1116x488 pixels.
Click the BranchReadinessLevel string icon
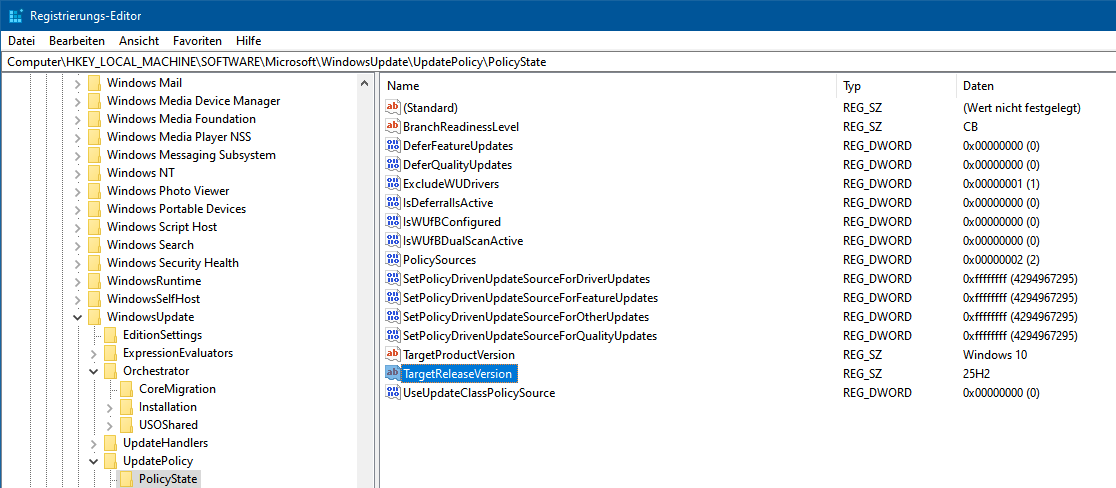click(x=392, y=127)
